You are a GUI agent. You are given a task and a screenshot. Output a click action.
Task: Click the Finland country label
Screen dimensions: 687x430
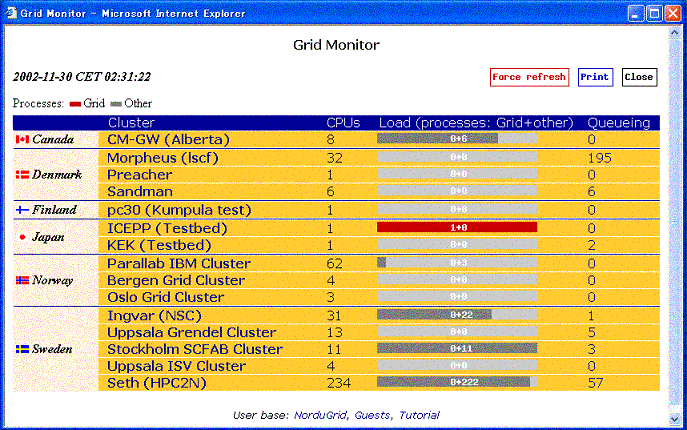tap(54, 210)
